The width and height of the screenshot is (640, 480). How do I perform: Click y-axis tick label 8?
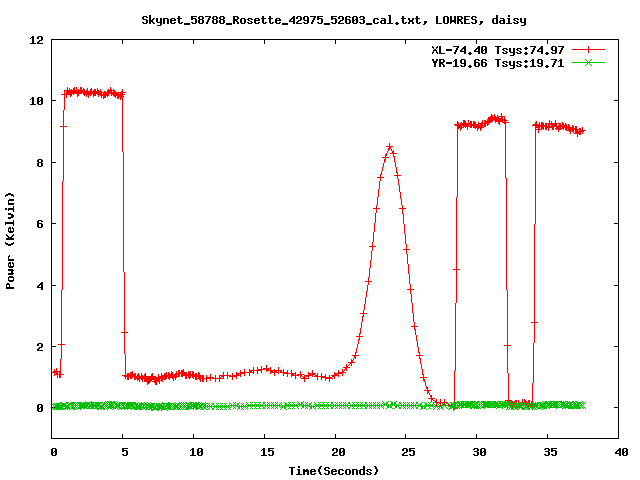pyautogui.click(x=40, y=163)
